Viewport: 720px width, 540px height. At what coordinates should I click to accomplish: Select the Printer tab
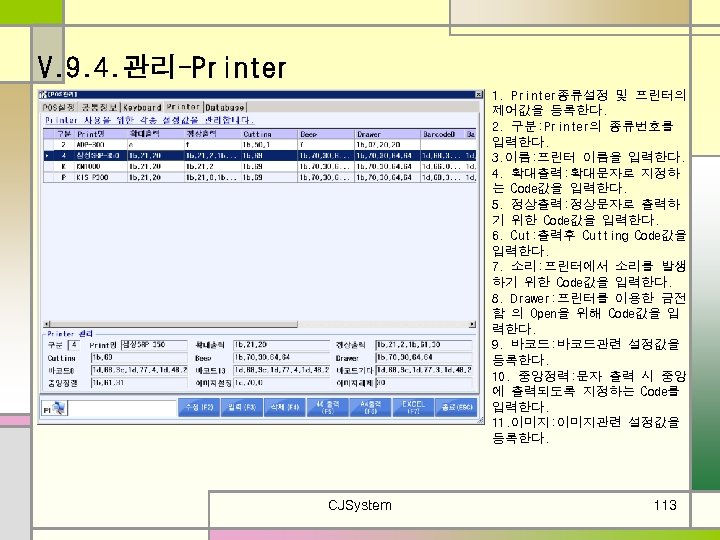click(x=183, y=107)
